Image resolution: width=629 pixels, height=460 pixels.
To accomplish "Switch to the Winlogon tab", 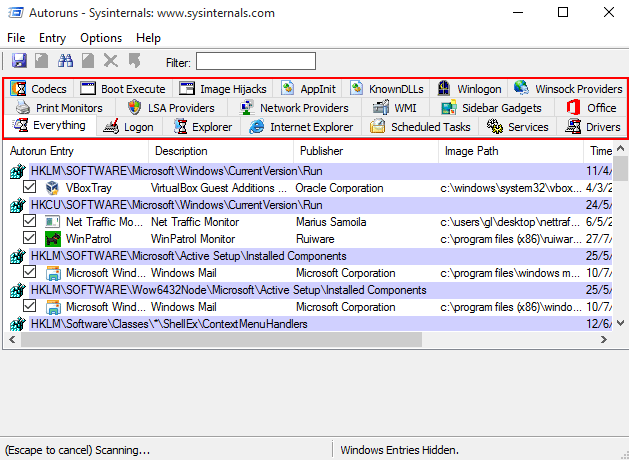I will 469,89.
